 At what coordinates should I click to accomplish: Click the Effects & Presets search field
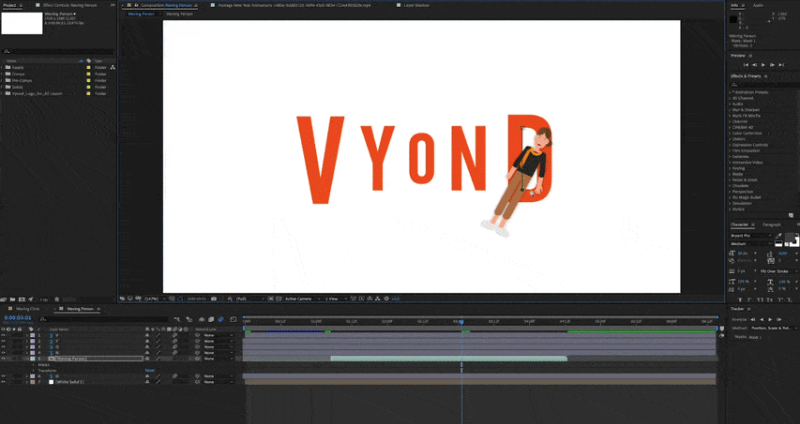point(764,85)
